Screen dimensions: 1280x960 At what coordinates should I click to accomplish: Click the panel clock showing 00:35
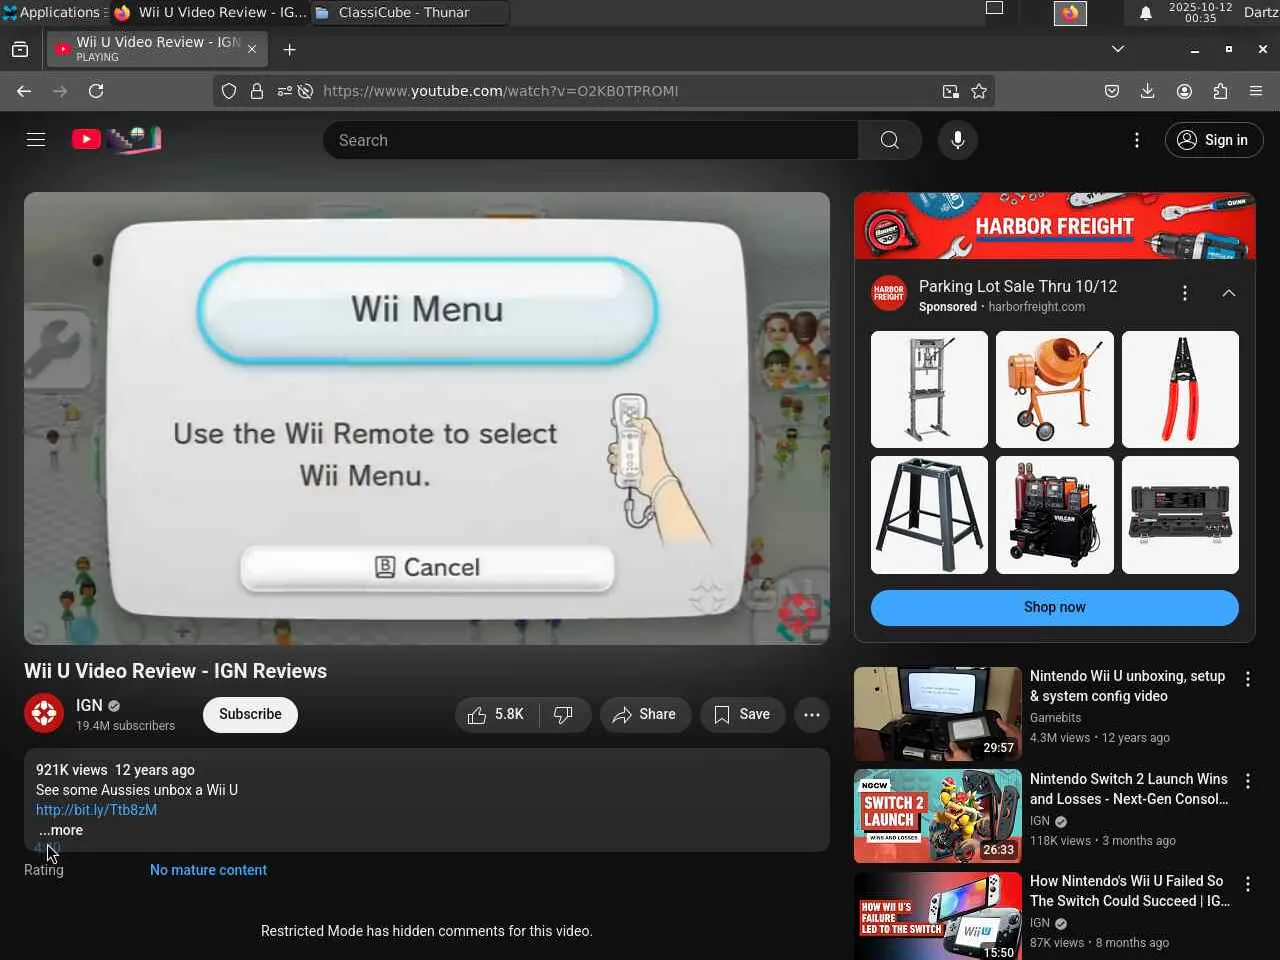[1201, 12]
